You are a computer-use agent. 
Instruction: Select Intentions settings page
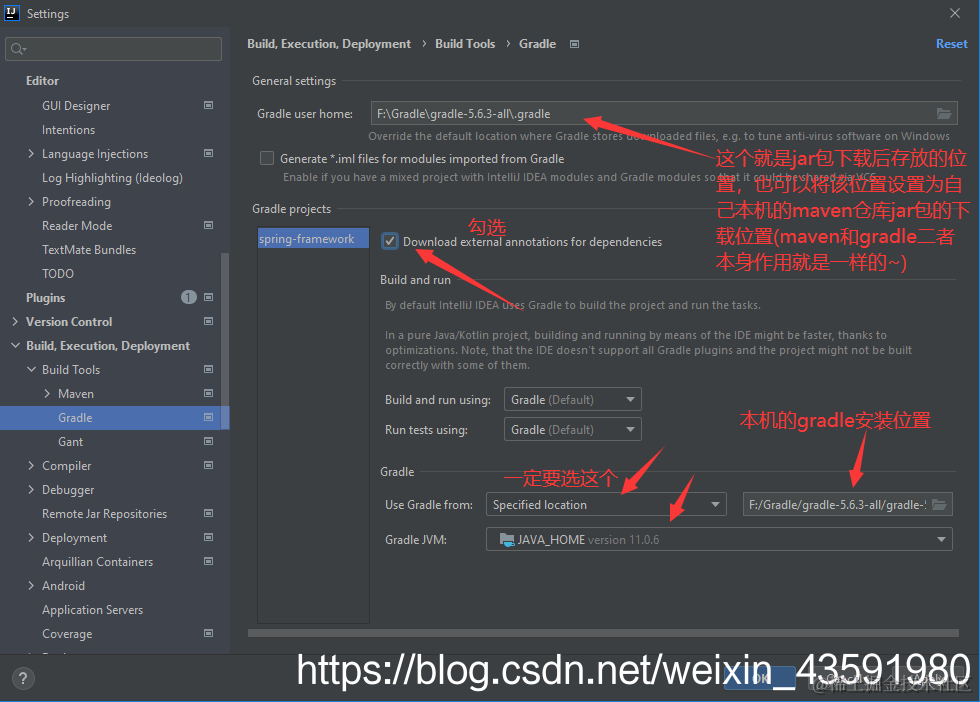pos(68,129)
